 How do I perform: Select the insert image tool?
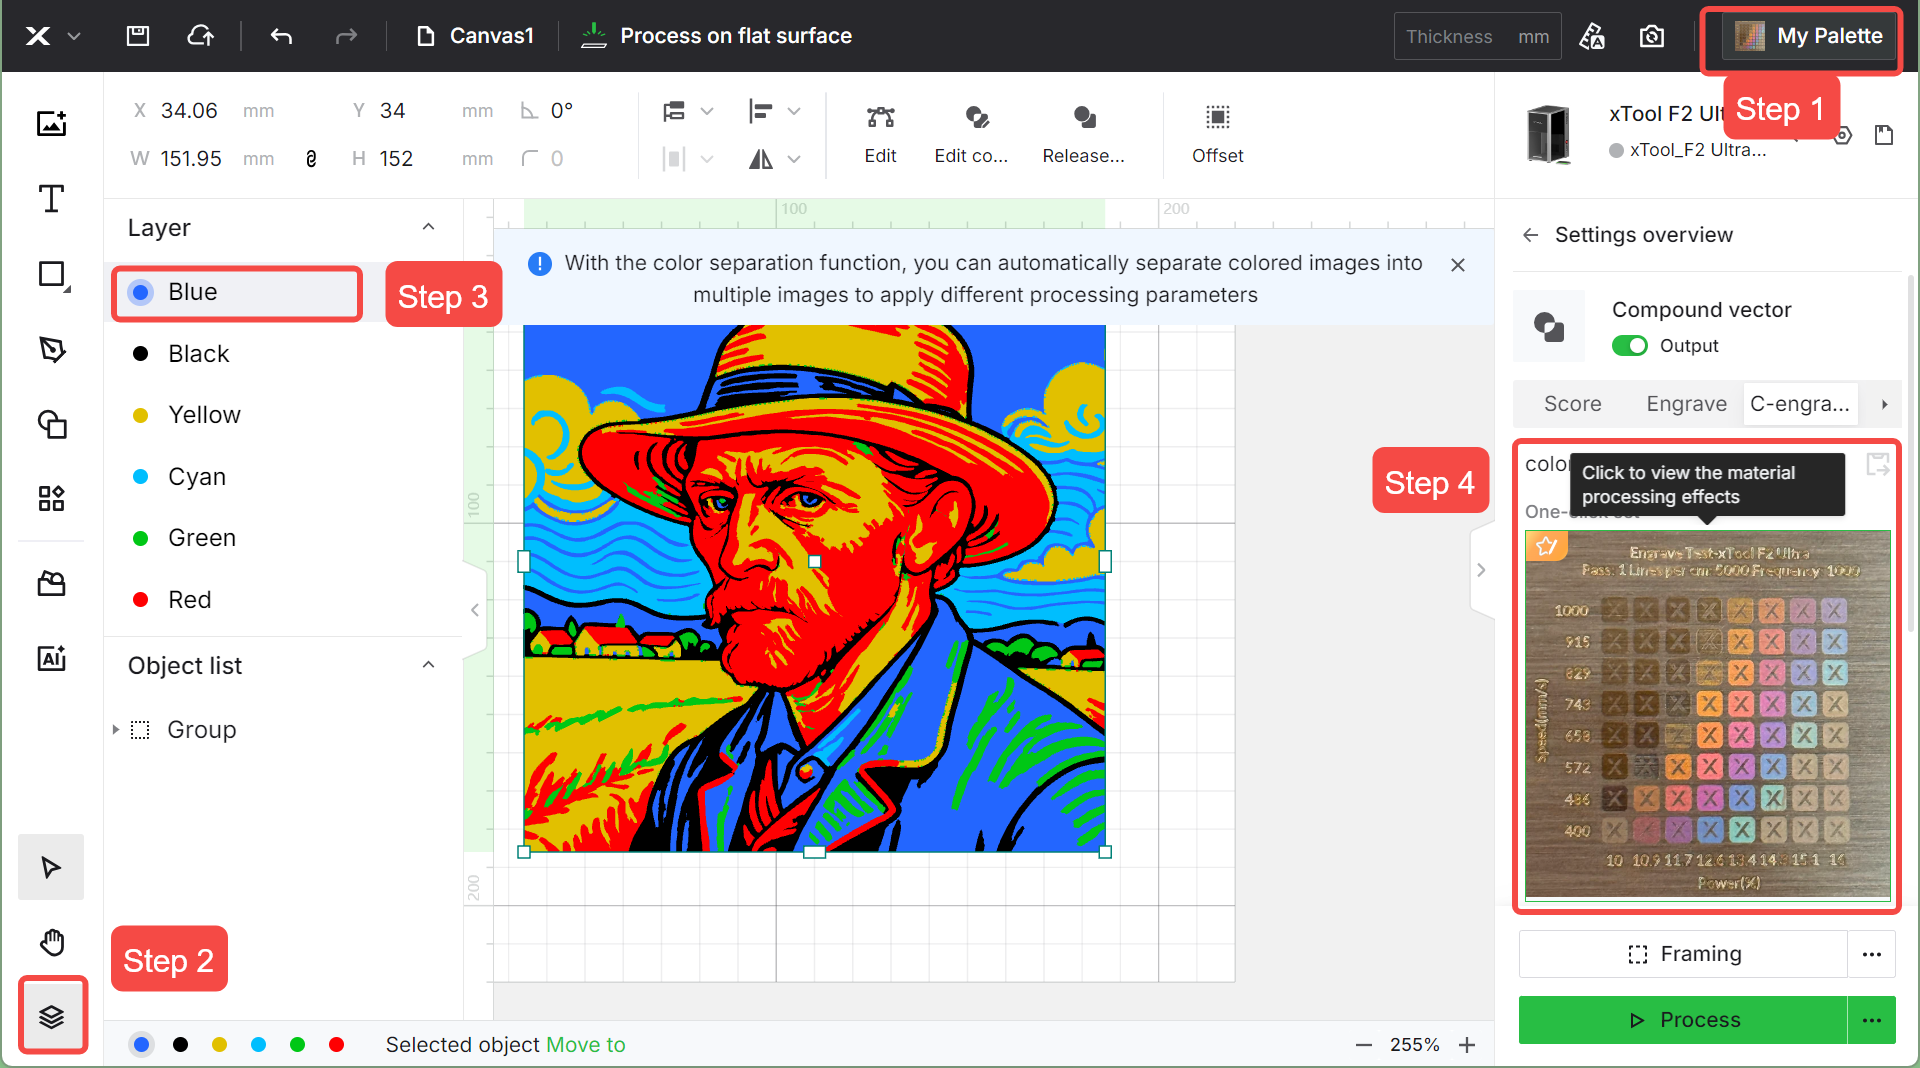coord(52,123)
